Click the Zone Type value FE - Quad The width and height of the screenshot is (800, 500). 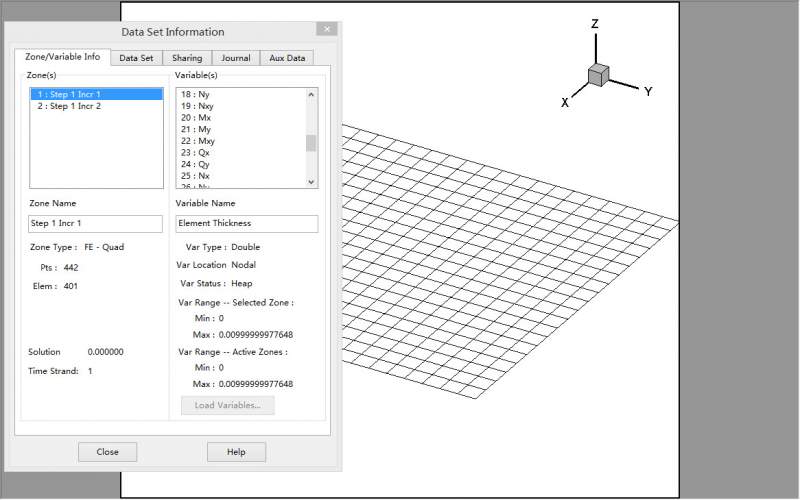coord(104,247)
